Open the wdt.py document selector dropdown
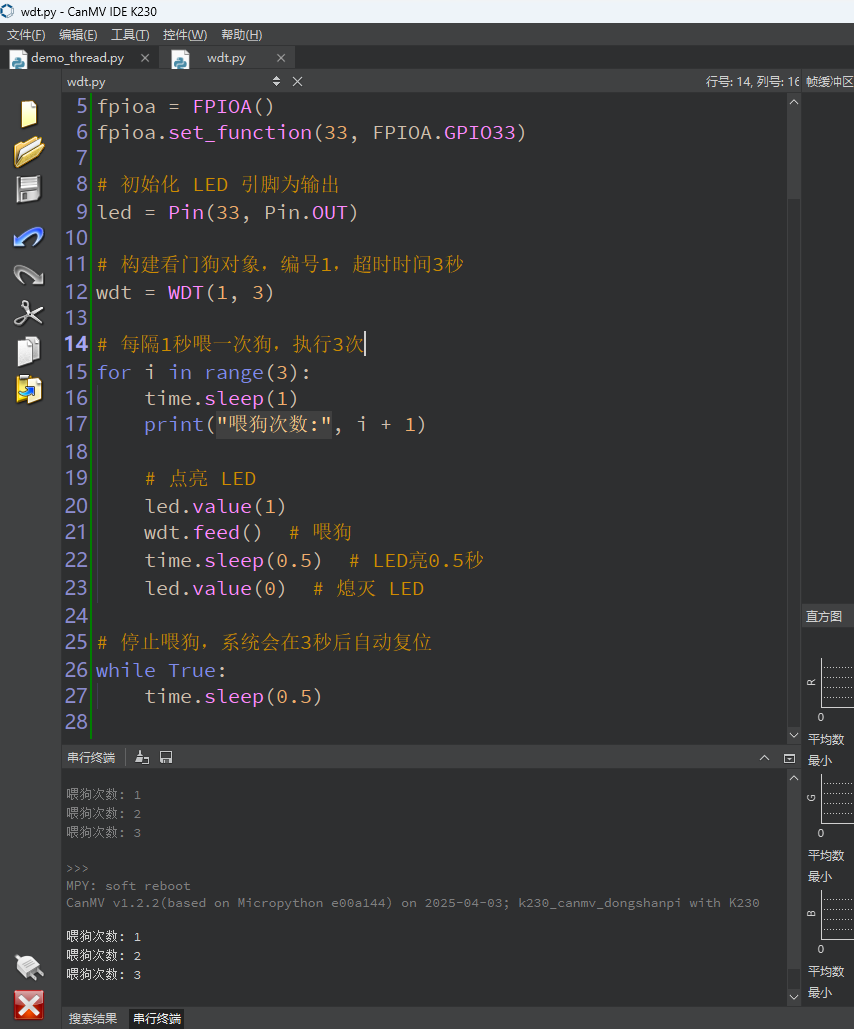The height and width of the screenshot is (1029, 854). (x=276, y=81)
